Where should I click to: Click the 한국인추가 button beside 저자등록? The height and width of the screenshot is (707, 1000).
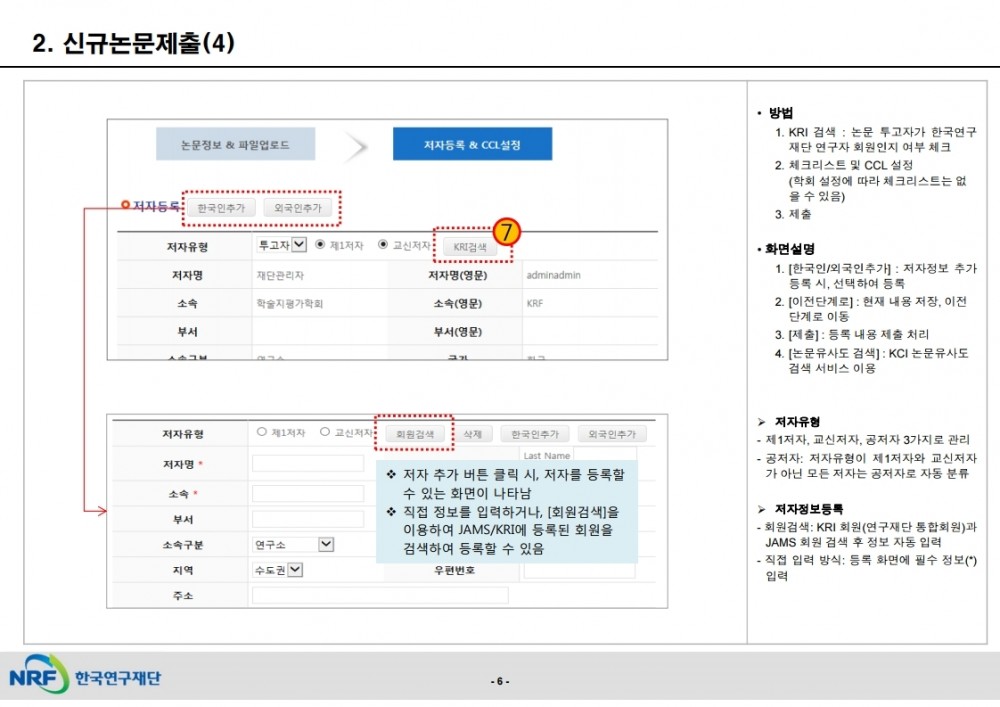coord(221,208)
